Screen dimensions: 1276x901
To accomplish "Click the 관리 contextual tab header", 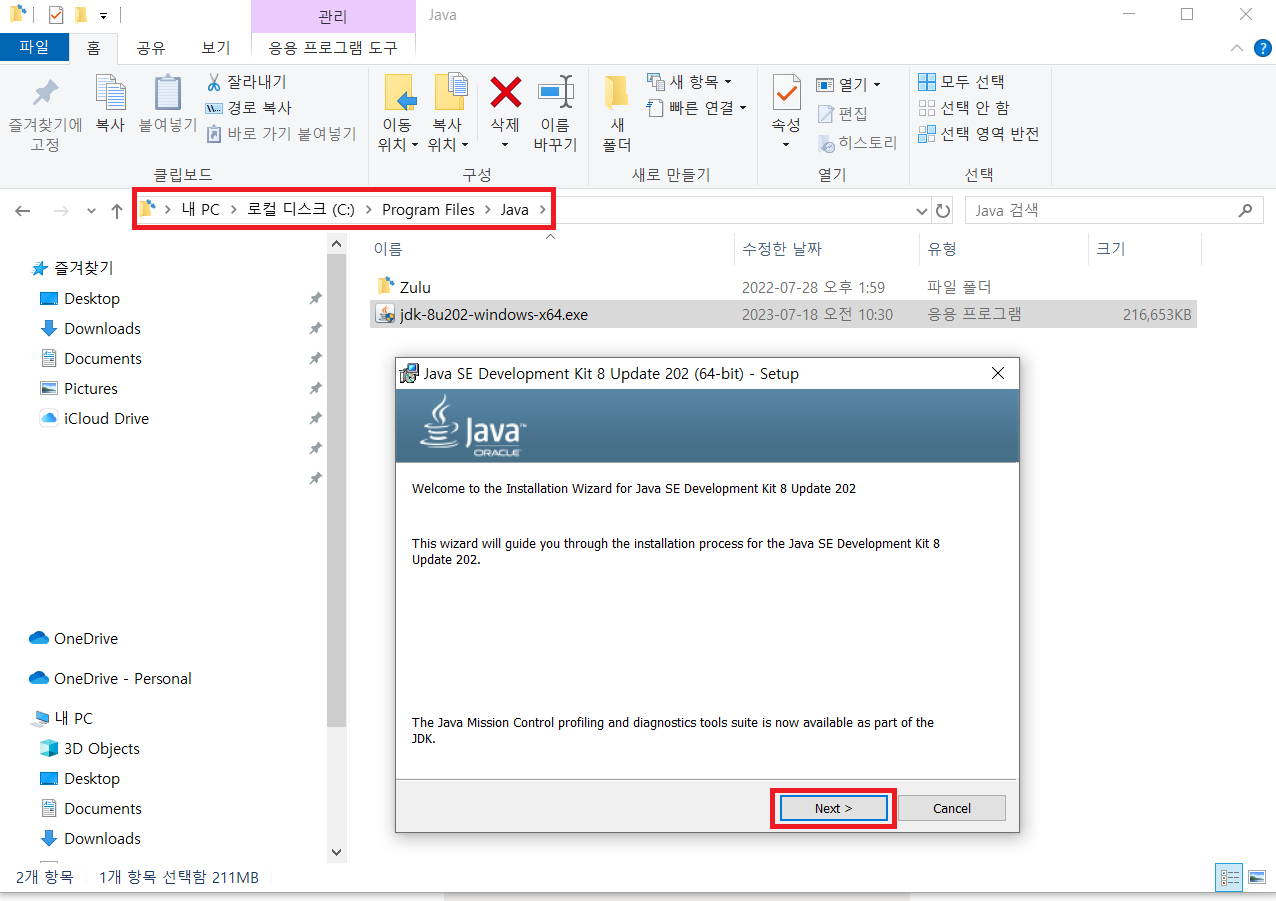I will tap(333, 16).
